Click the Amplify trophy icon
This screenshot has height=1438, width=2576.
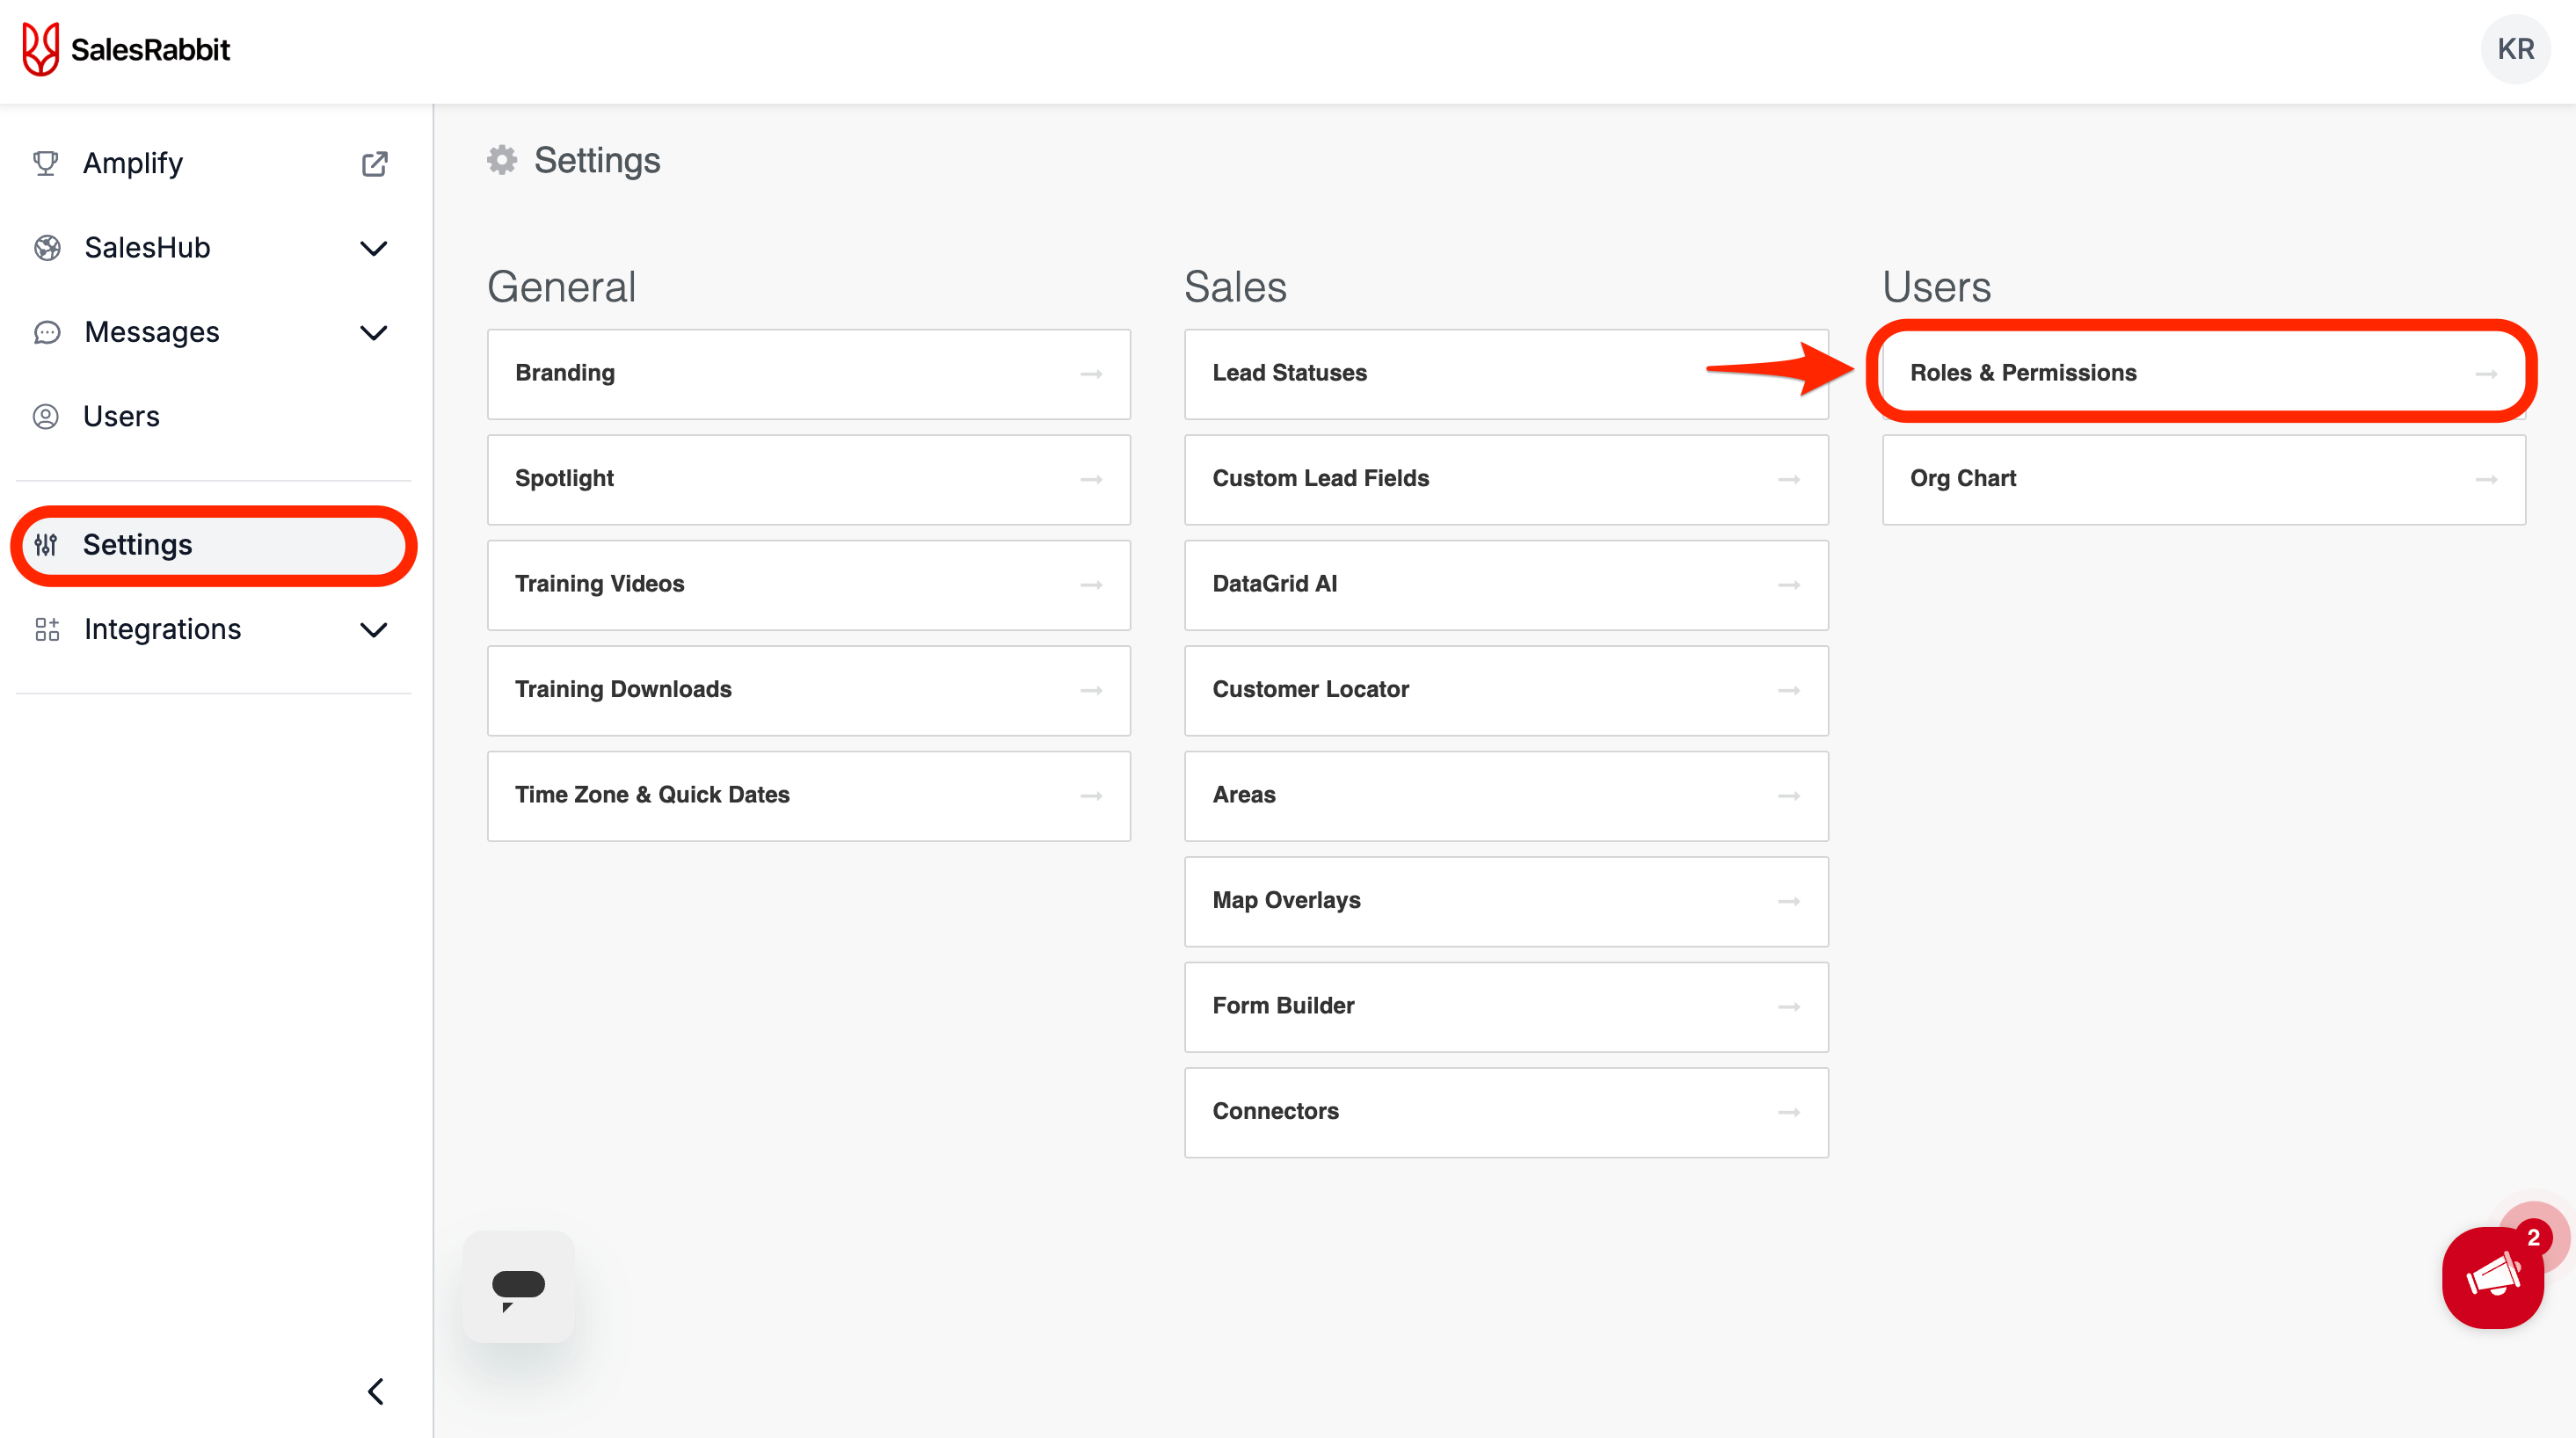[x=46, y=163]
